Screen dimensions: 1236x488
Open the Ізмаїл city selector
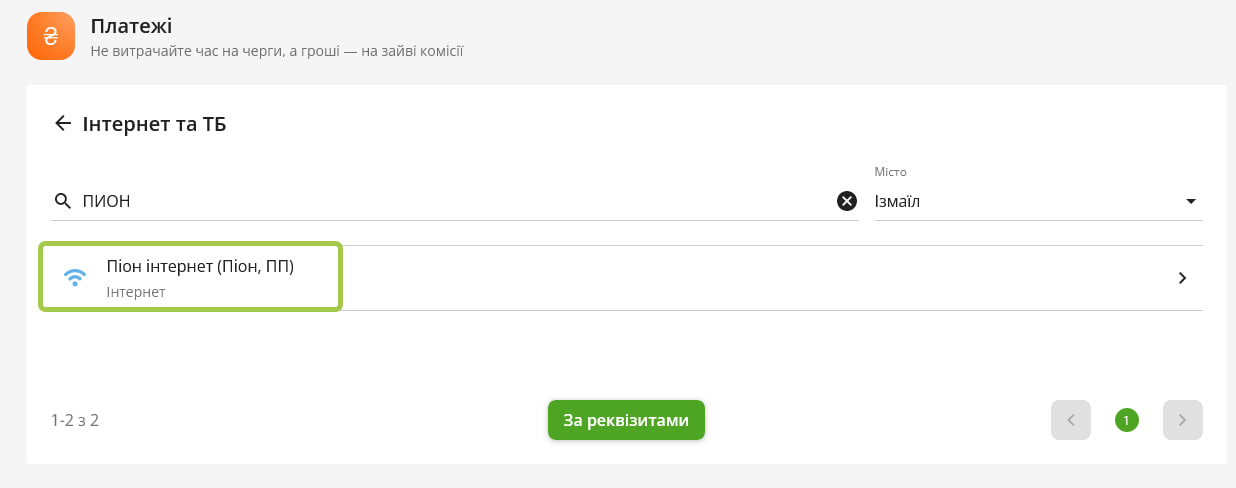[x=1039, y=201]
